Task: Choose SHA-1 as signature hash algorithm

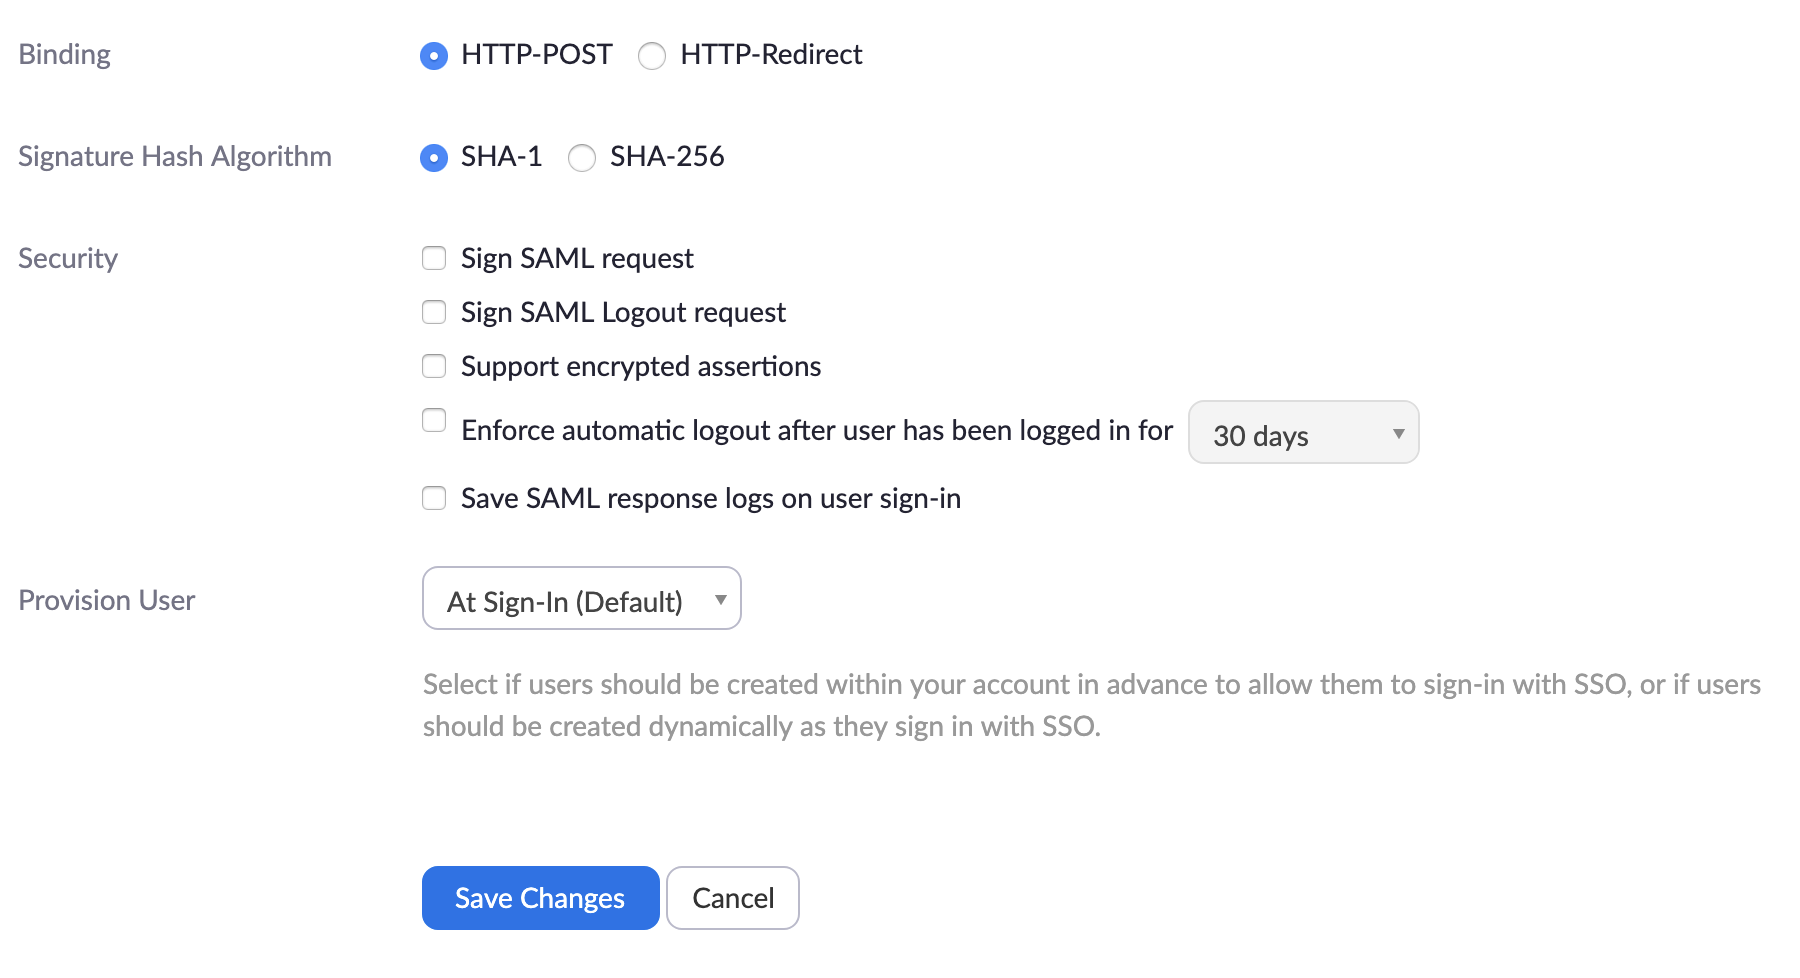Action: point(433,158)
